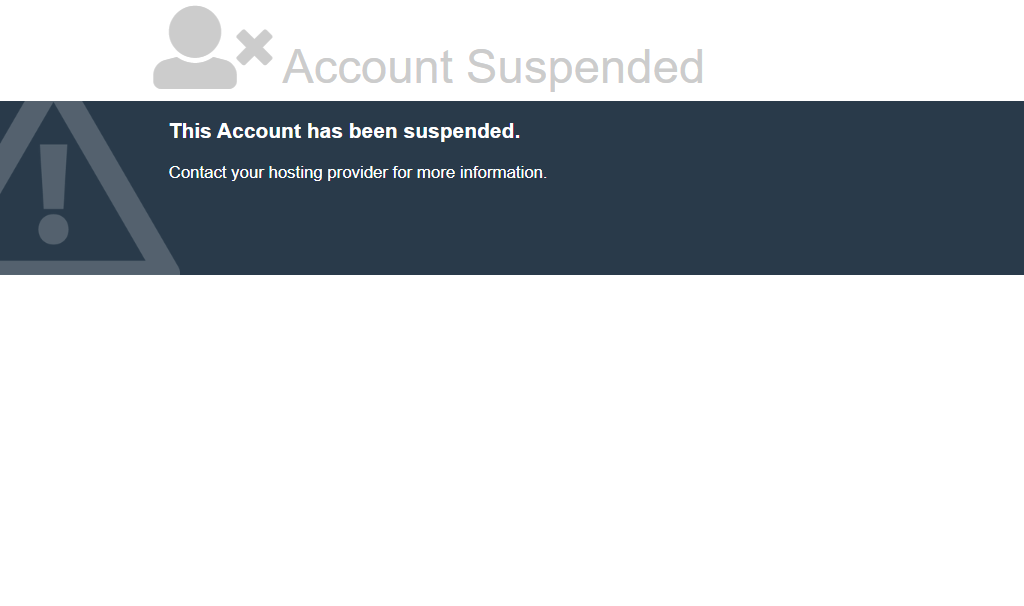Click the bold word "suspended." in the banner
This screenshot has width=1024, height=606.
(x=462, y=131)
